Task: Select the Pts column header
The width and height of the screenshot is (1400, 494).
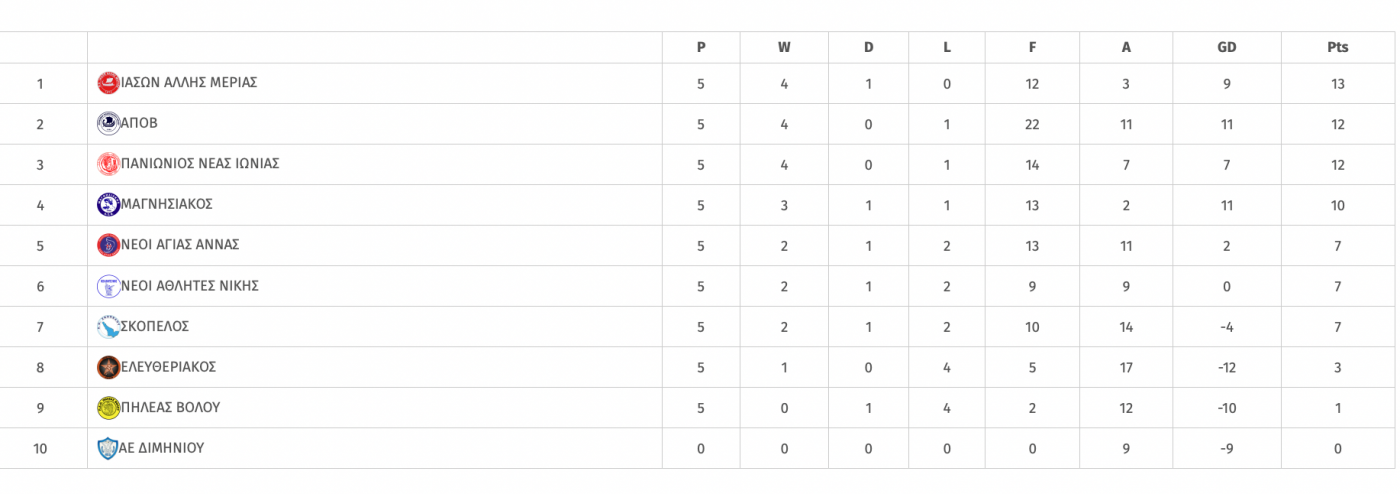Action: (1338, 47)
